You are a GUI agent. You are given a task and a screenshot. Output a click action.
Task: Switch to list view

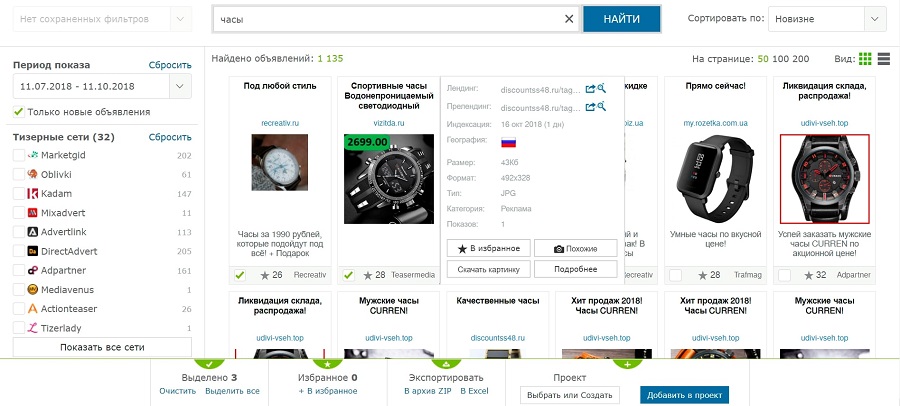883,59
